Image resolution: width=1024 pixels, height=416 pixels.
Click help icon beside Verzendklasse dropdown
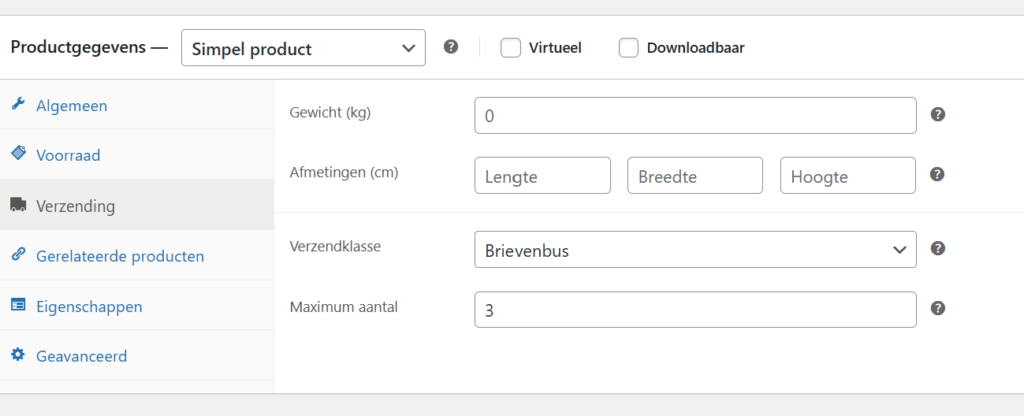coord(937,249)
